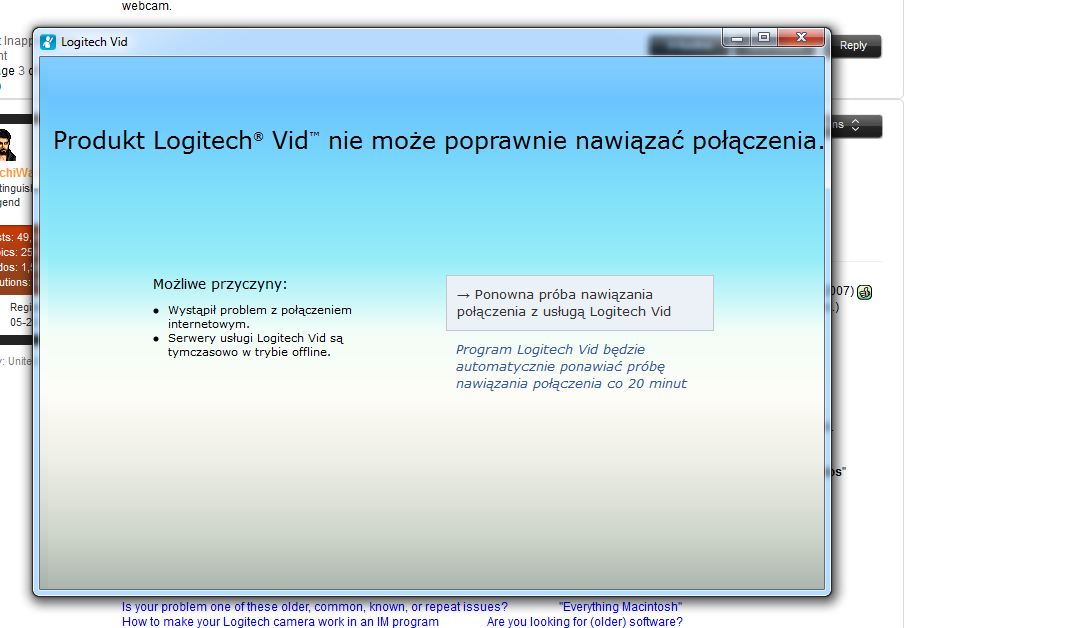
Task: Click 'Serwery usługi Logitech Vid' bullet text
Action: [x=256, y=345]
